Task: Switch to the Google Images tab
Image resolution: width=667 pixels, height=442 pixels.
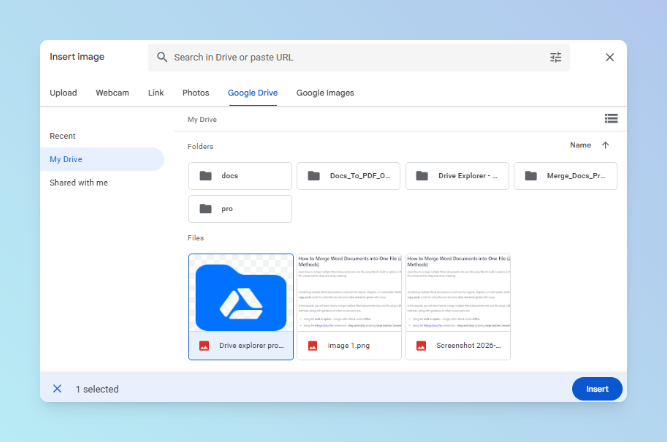Action: tap(325, 93)
